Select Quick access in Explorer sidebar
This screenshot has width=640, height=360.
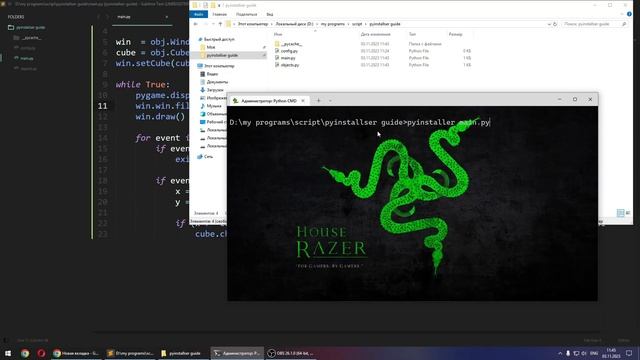pyautogui.click(x=216, y=40)
